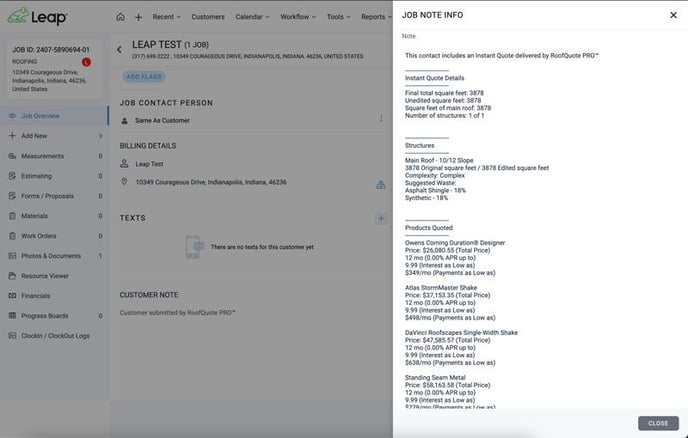Click the red badge on the job card

(x=86, y=62)
